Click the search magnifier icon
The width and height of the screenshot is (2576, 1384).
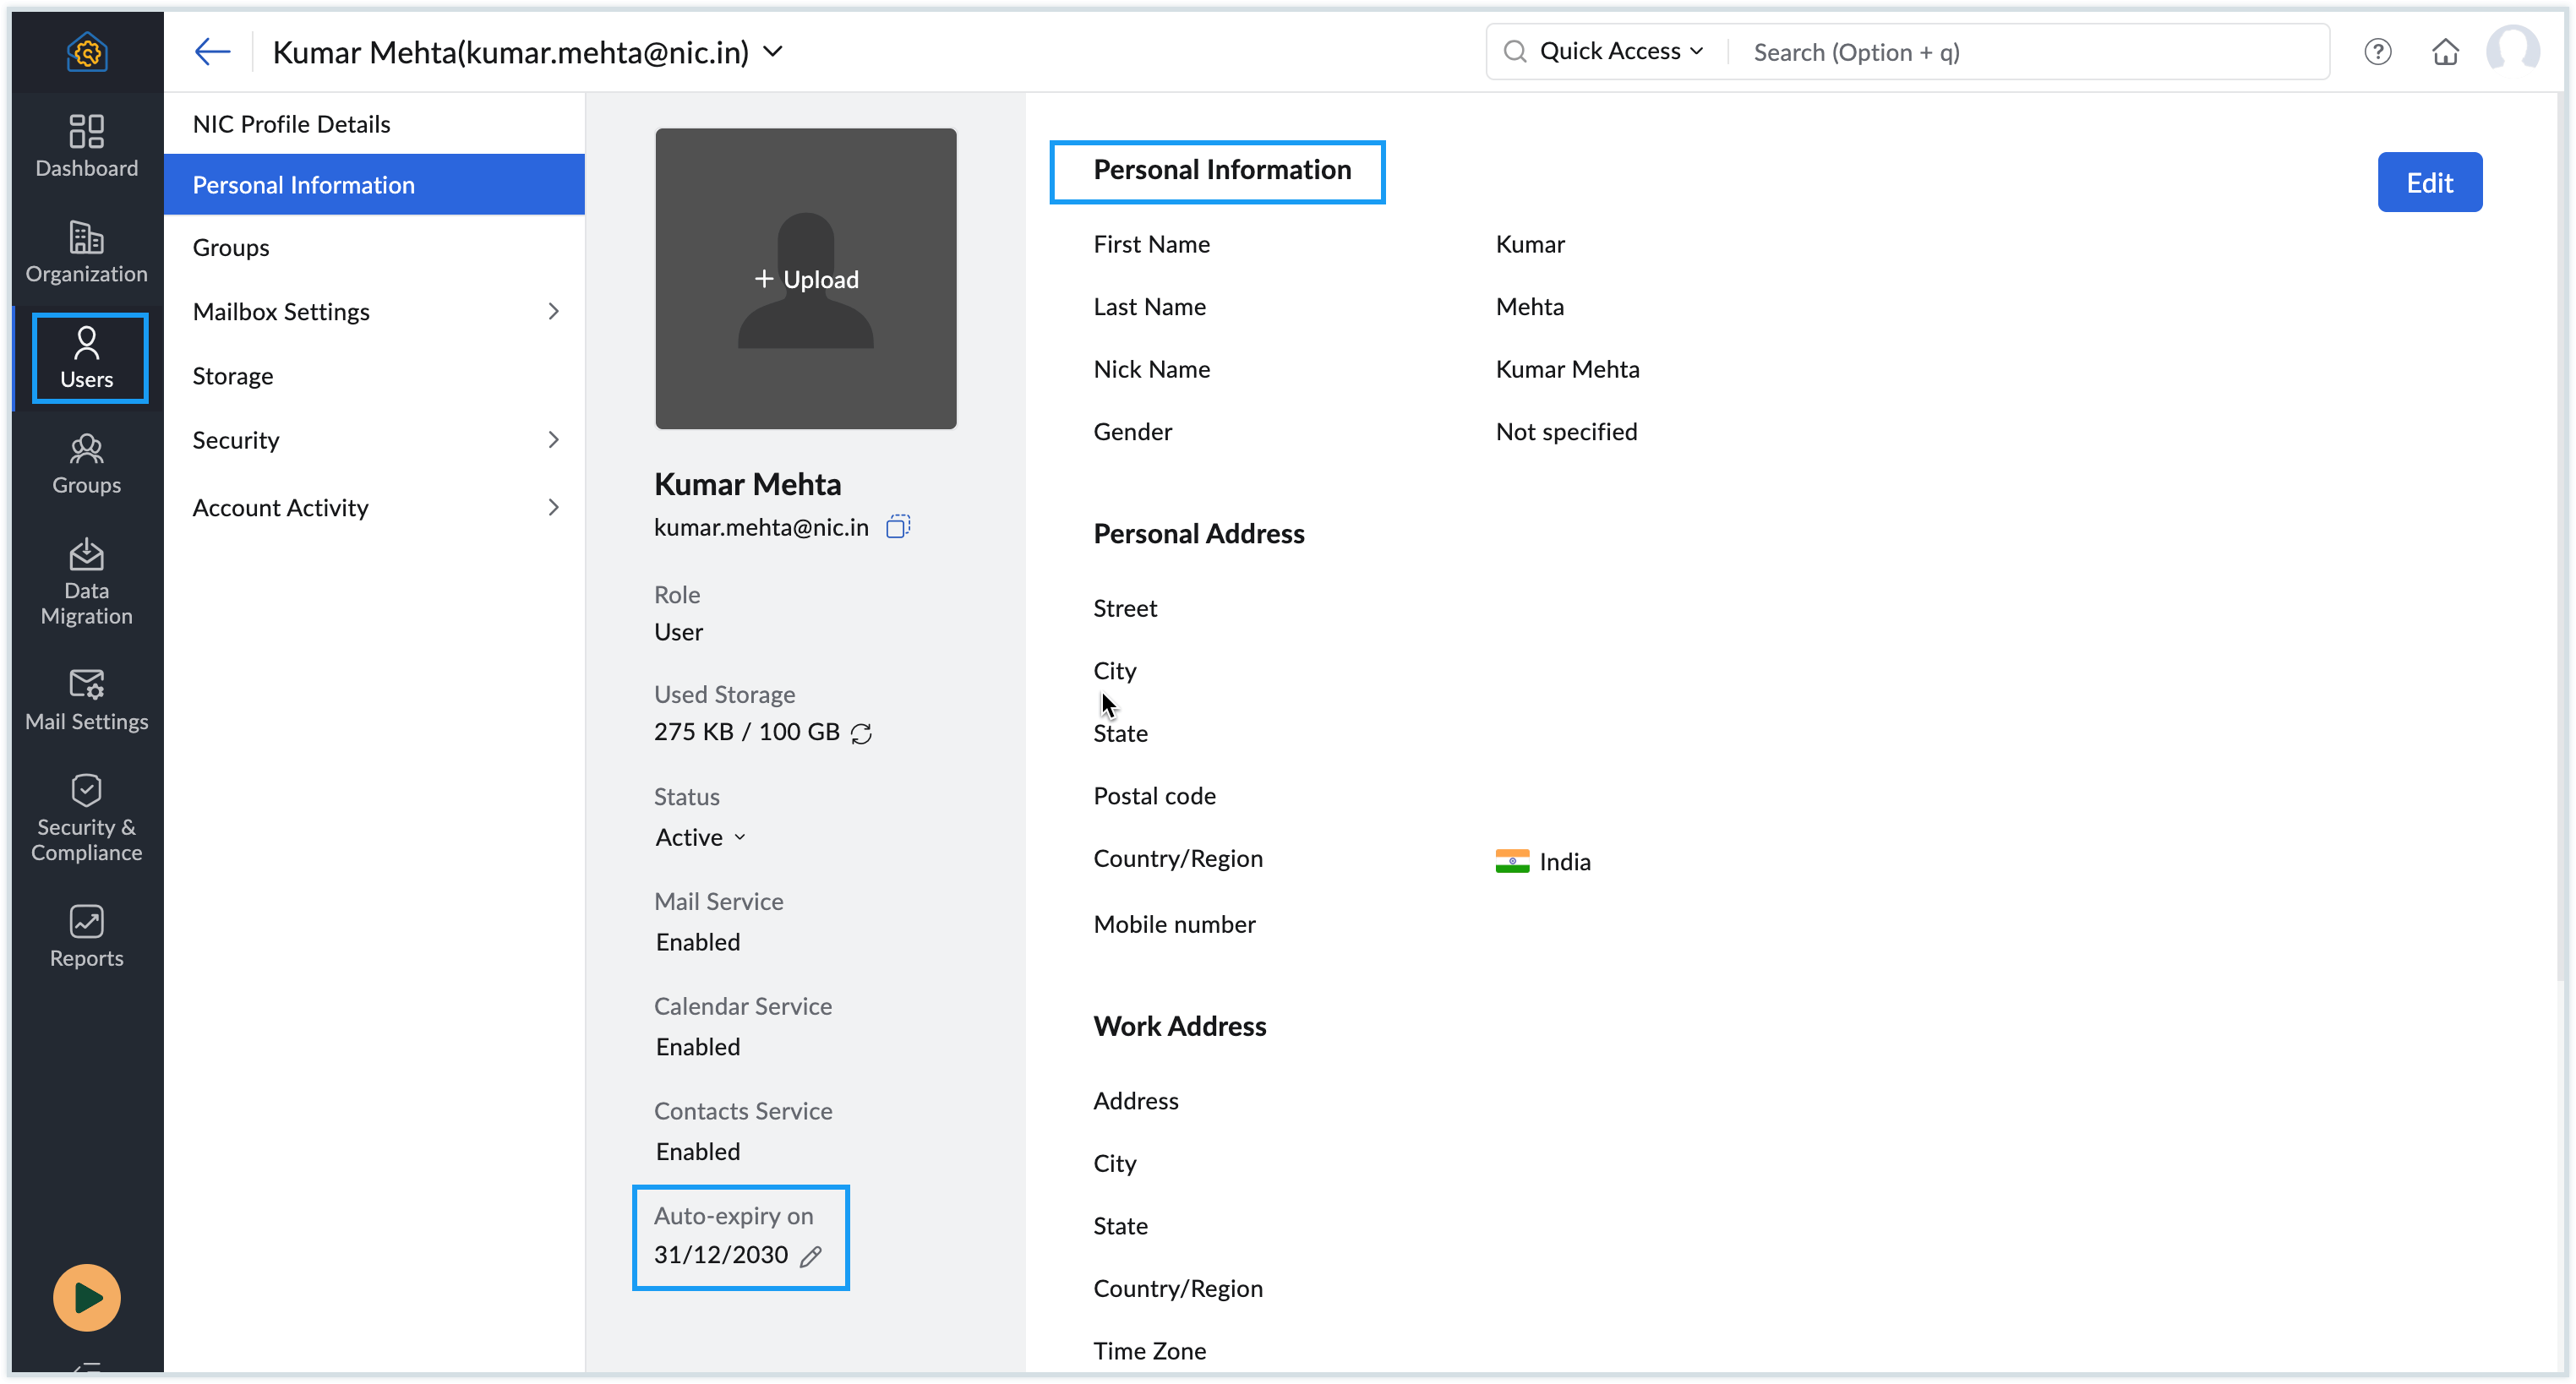click(1515, 51)
